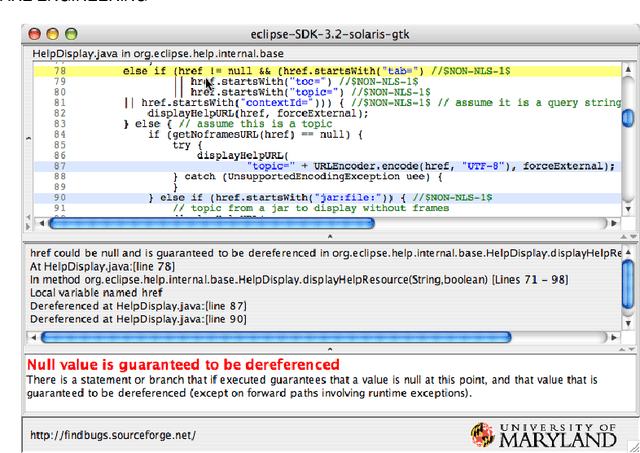Select line 91 'topic from a jar' comment
Viewport: 640px width, 453px height.
327,208
